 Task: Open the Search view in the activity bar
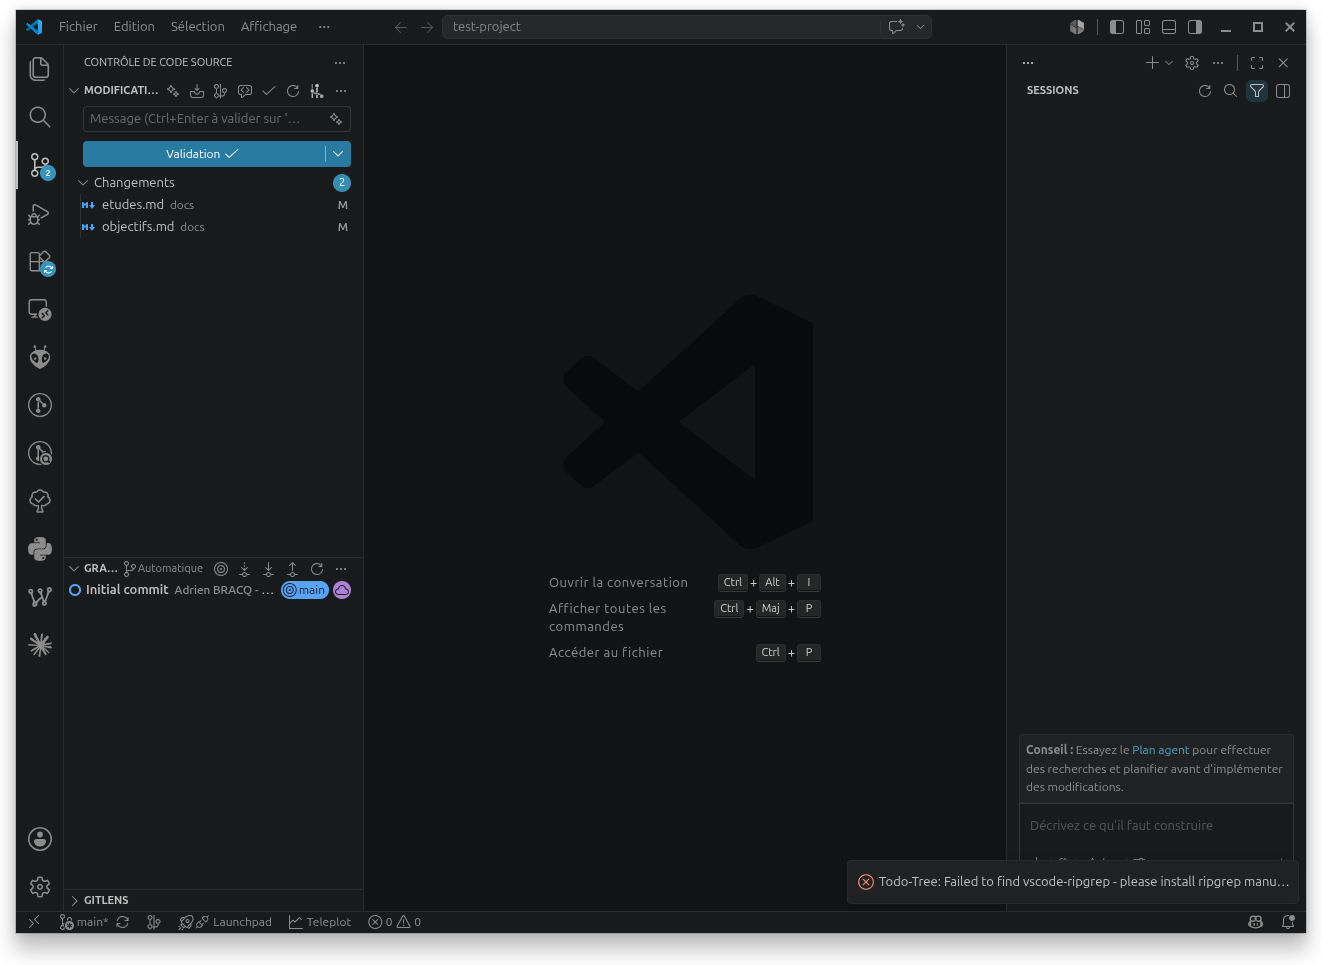coord(40,117)
